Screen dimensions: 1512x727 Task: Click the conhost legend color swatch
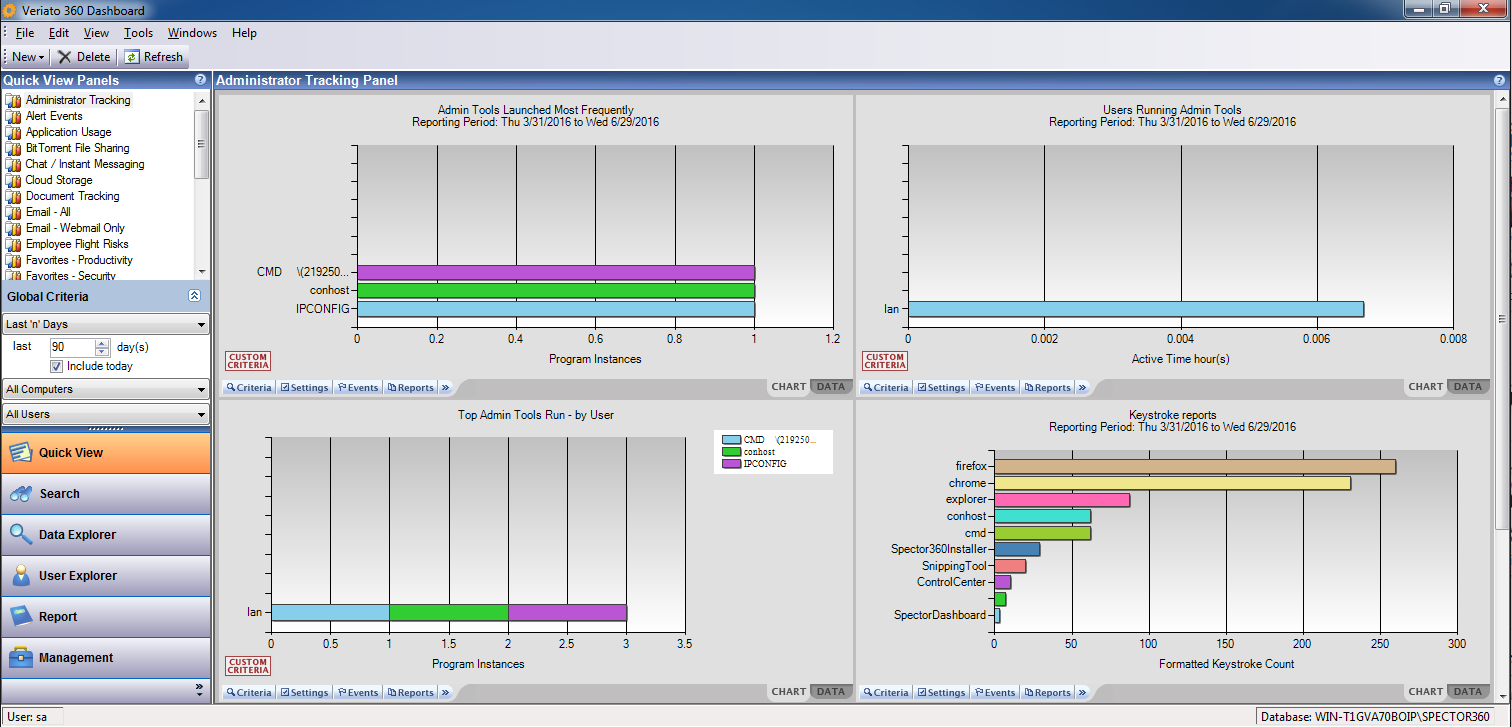pos(731,452)
